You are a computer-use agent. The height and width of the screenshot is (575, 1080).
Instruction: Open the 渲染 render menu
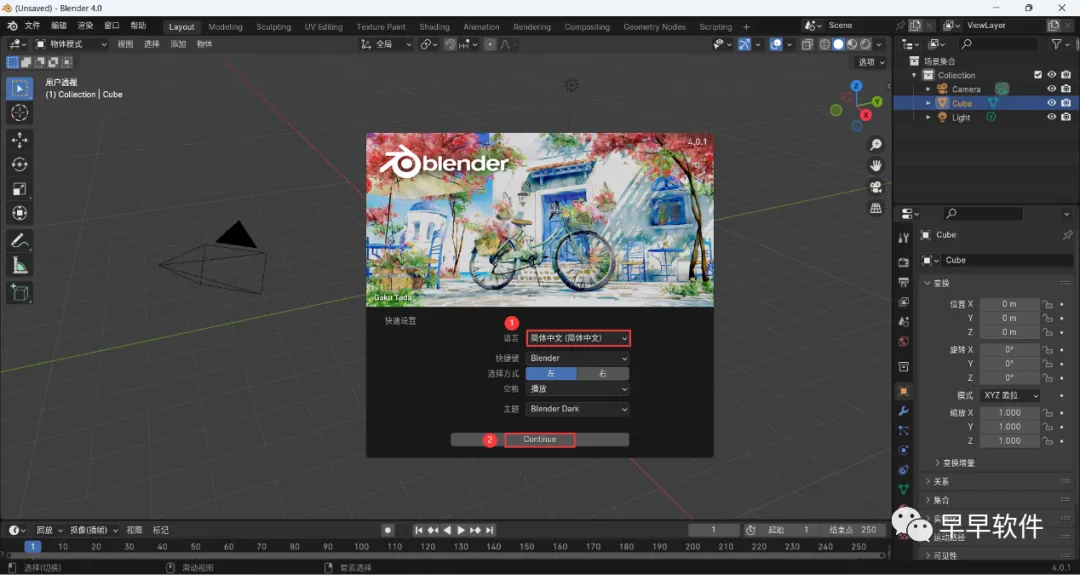(85, 26)
